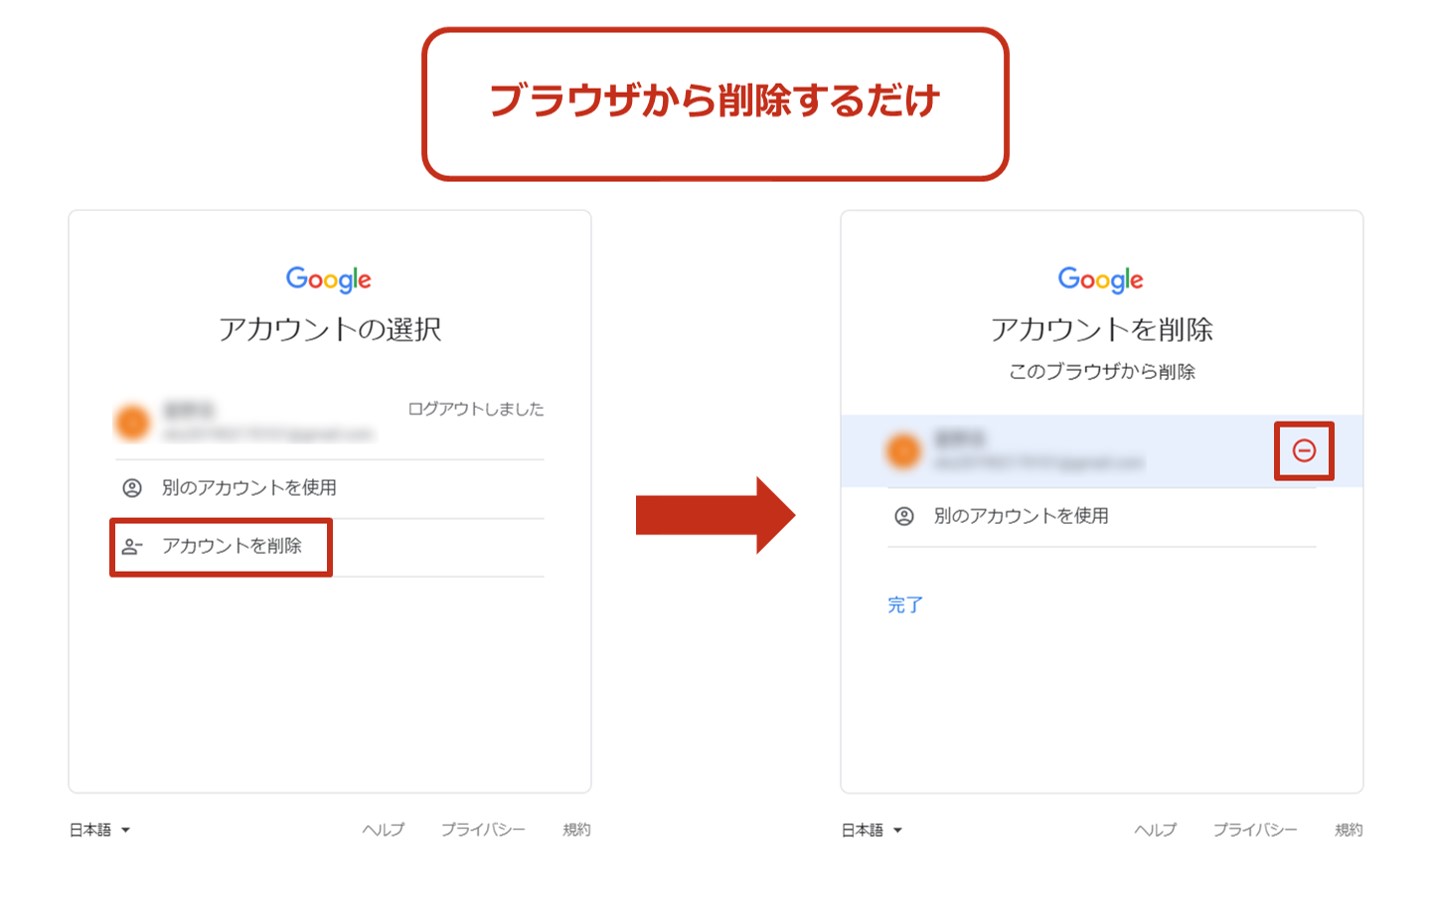Screen dimensions: 1432x909
Task: Open プライバシー link below the left panel
Action: coord(483,830)
